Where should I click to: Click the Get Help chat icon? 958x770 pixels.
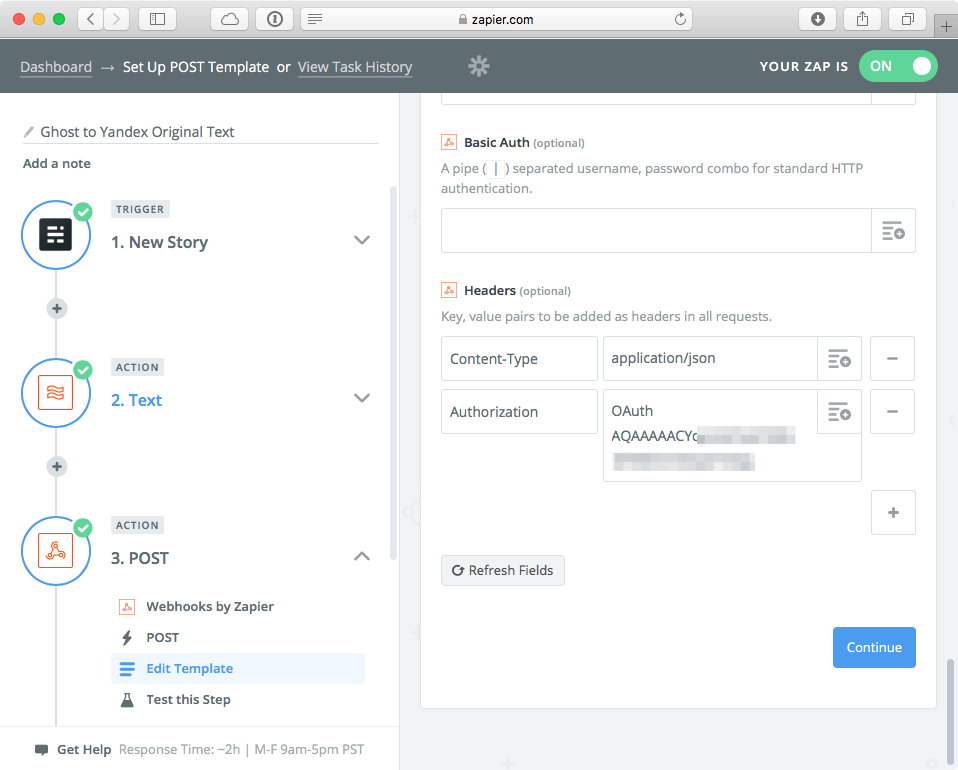point(41,749)
